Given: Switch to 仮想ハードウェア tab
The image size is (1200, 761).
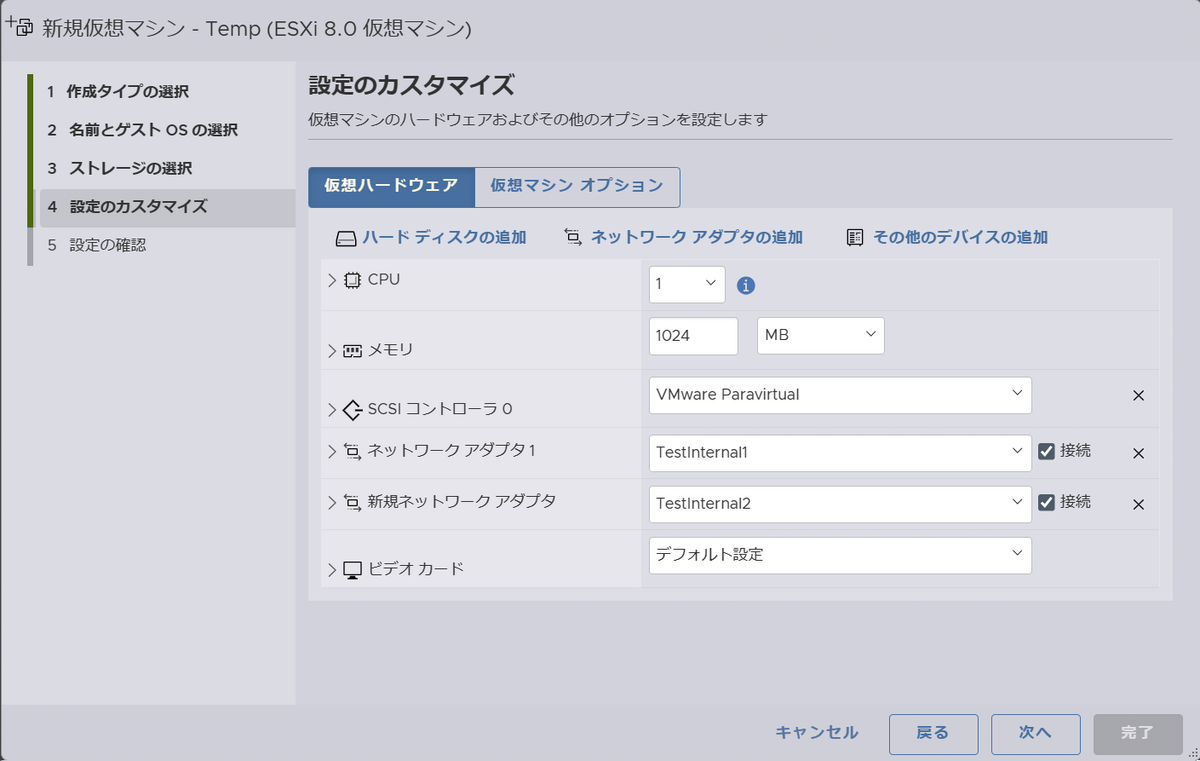Looking at the screenshot, I should [x=391, y=186].
